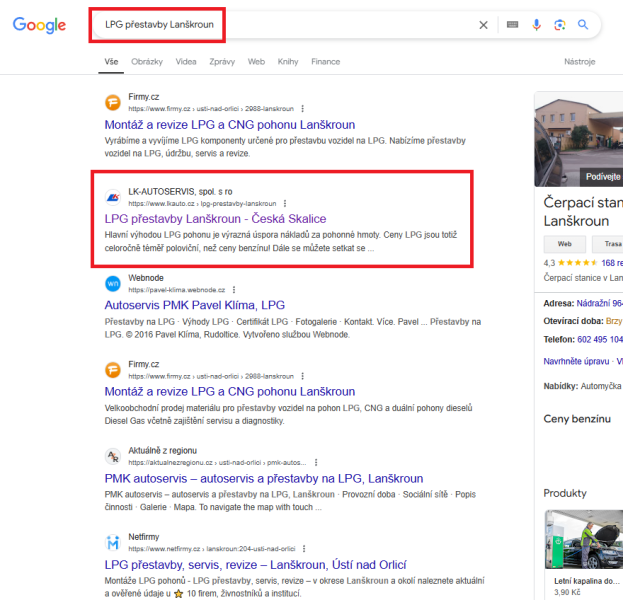The image size is (623, 600).
Task: Click LK-AUTOSERVIS favicon icon
Action: point(113,197)
